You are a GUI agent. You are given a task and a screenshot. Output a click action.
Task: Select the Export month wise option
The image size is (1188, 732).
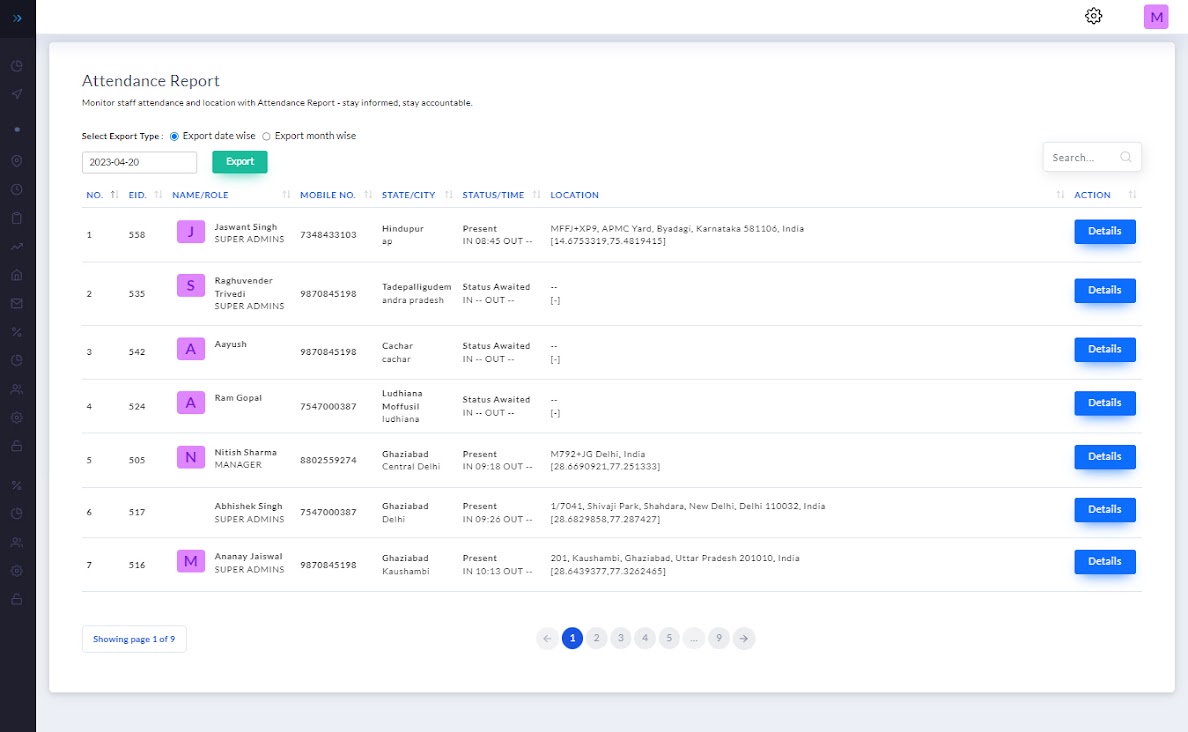267,136
